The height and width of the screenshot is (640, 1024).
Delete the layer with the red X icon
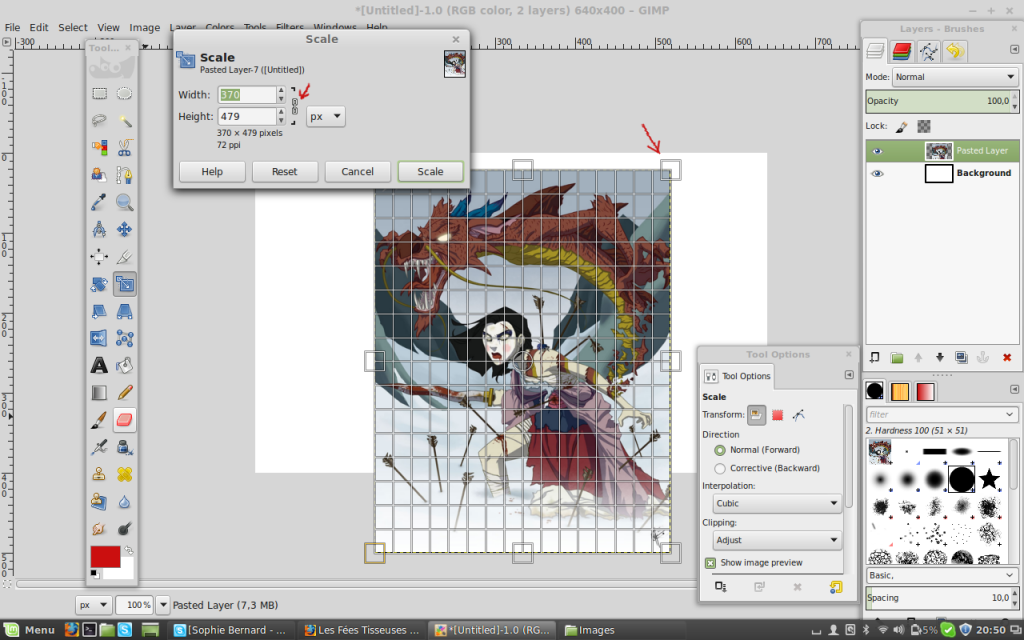(1006, 357)
